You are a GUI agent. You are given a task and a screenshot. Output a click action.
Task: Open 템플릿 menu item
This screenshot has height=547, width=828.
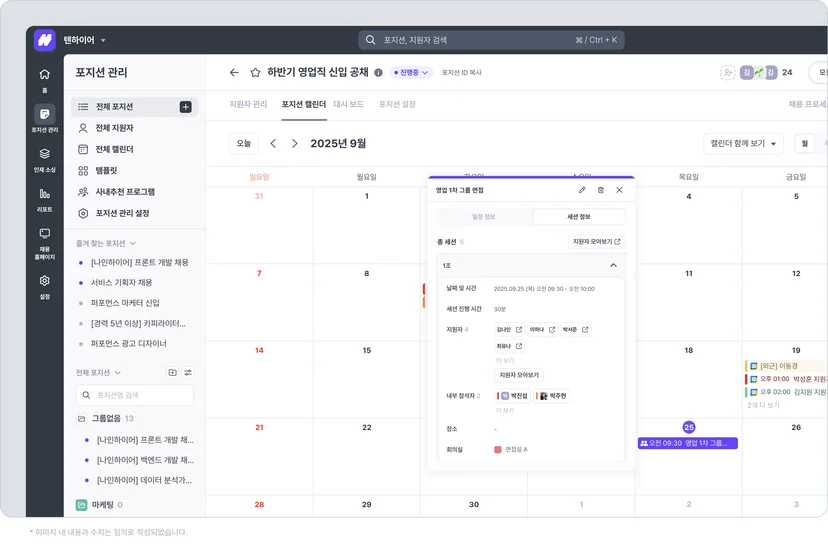[135, 171]
